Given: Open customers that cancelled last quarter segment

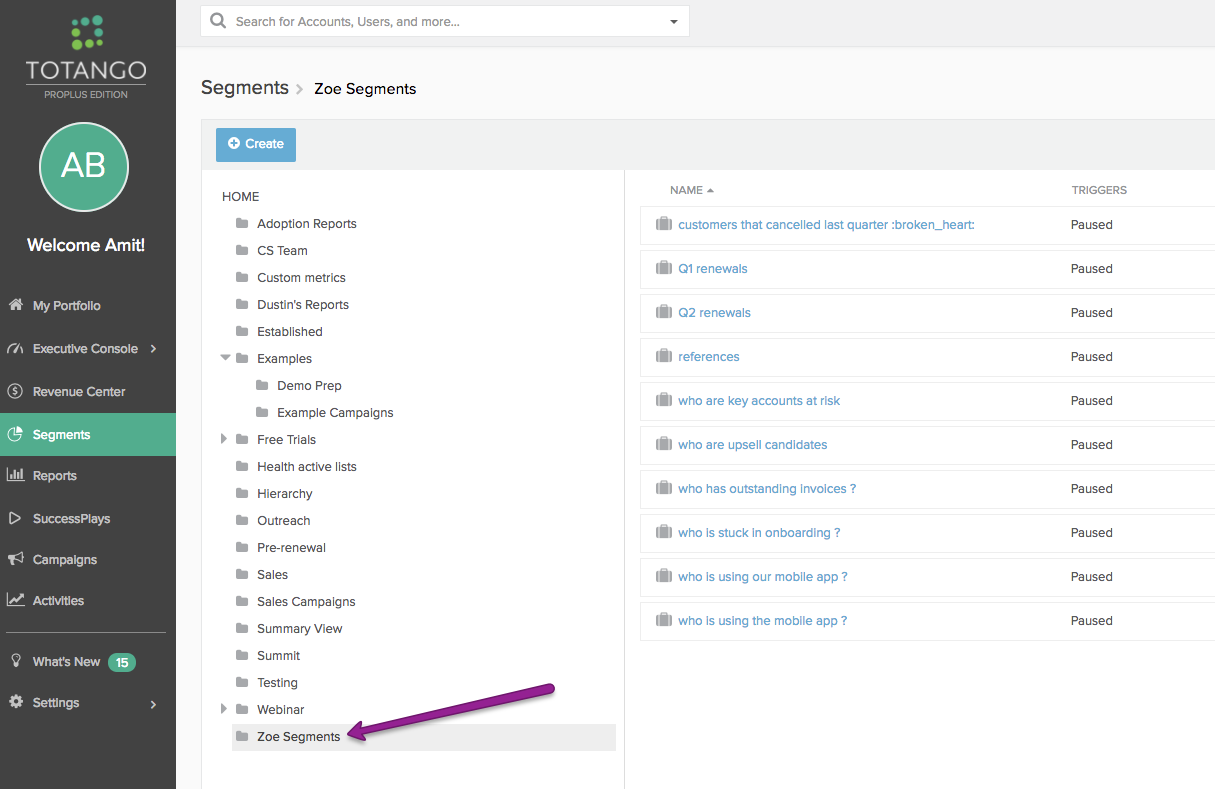Looking at the screenshot, I should (826, 225).
